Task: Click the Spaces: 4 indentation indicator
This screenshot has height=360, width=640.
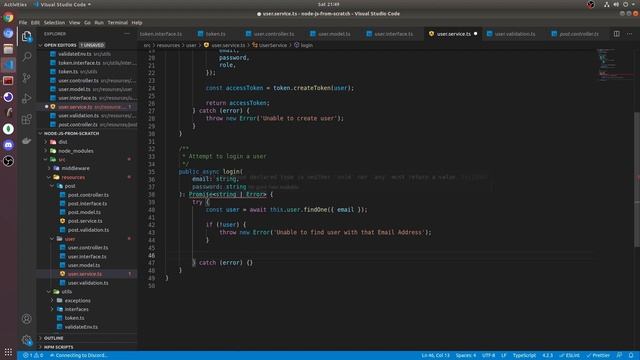Action: [x=466, y=356]
